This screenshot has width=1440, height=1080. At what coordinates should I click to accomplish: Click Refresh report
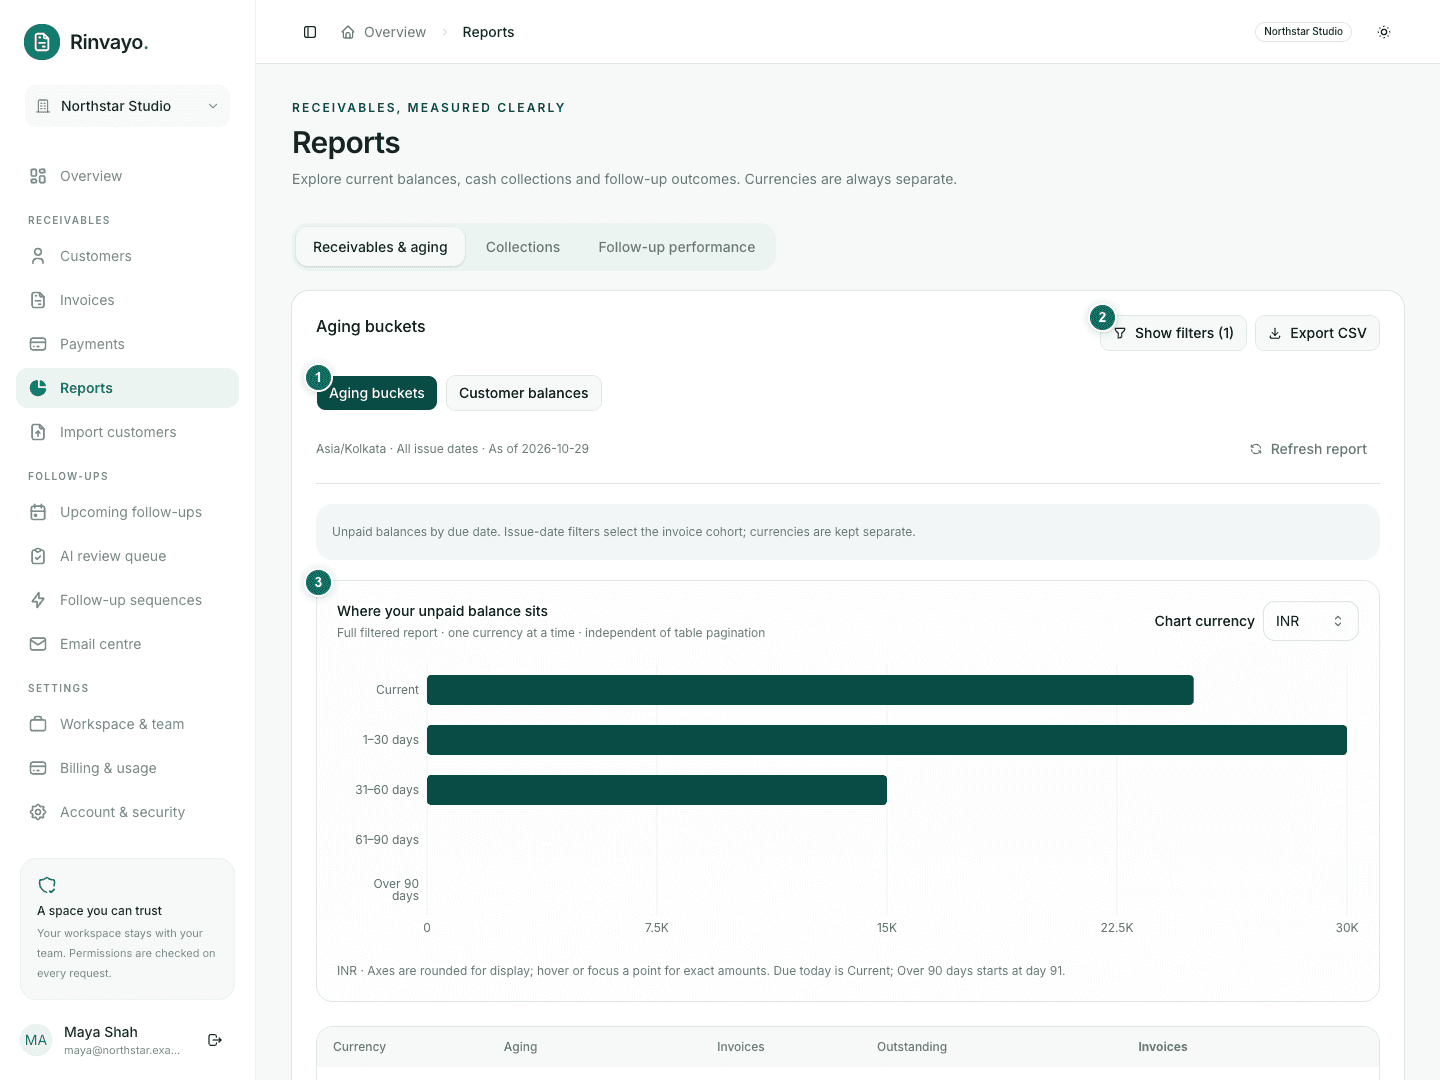click(1308, 449)
